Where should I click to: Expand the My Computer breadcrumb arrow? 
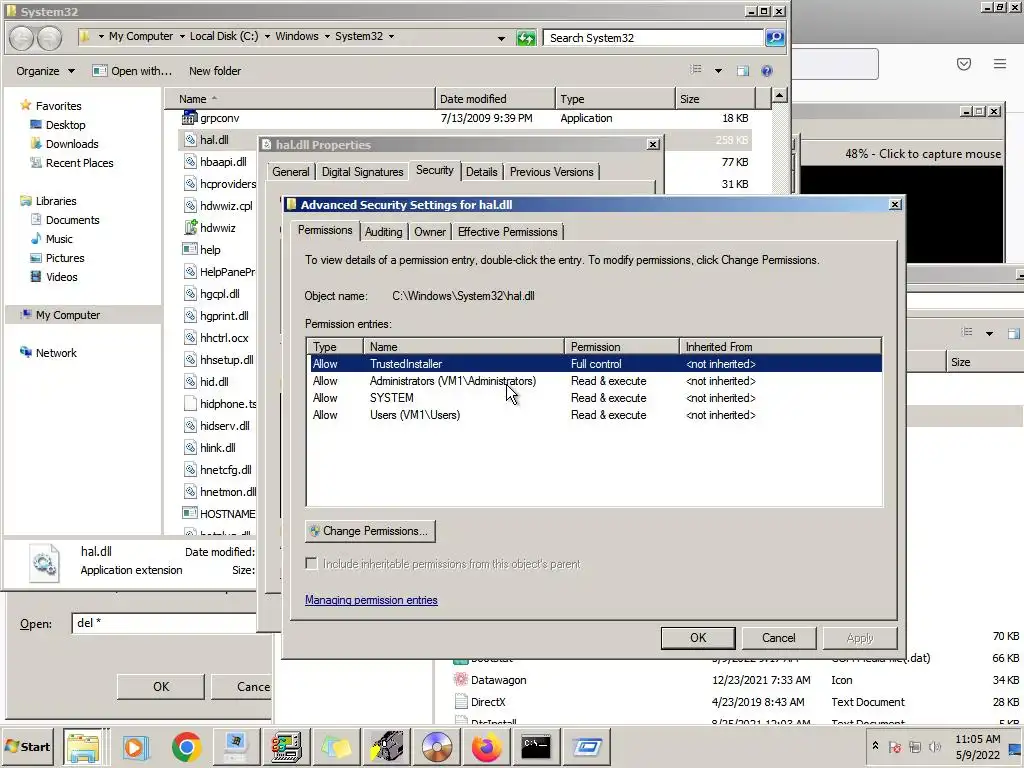pos(182,37)
